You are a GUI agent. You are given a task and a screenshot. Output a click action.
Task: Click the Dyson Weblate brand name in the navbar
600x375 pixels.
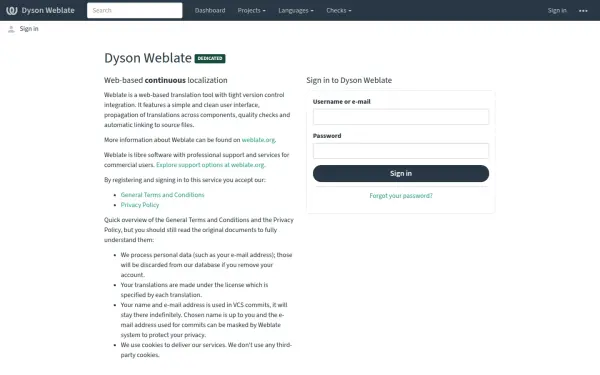tap(48, 10)
